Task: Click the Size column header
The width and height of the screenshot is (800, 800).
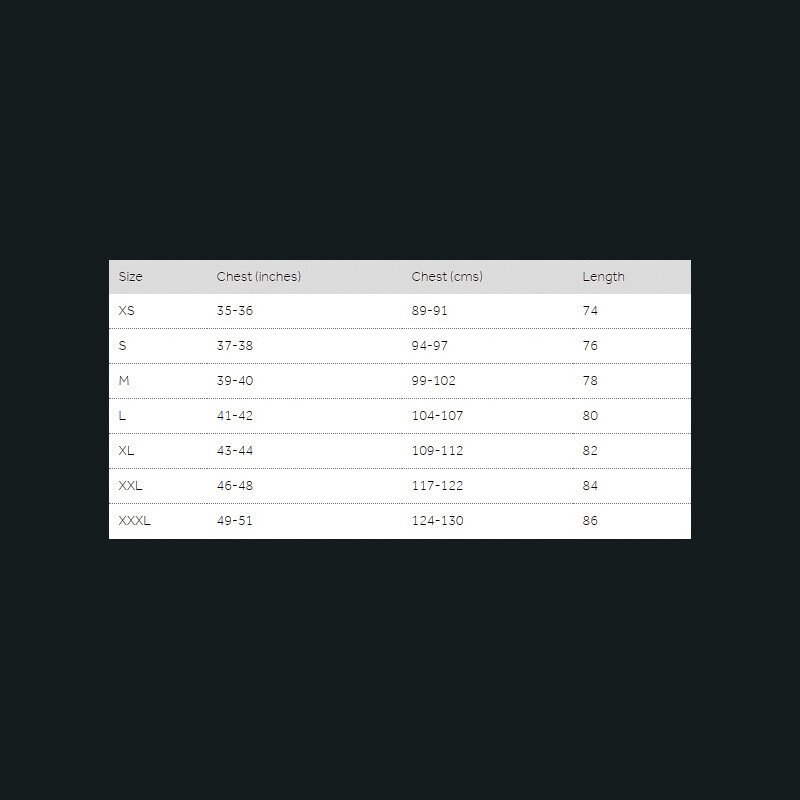Action: (131, 277)
